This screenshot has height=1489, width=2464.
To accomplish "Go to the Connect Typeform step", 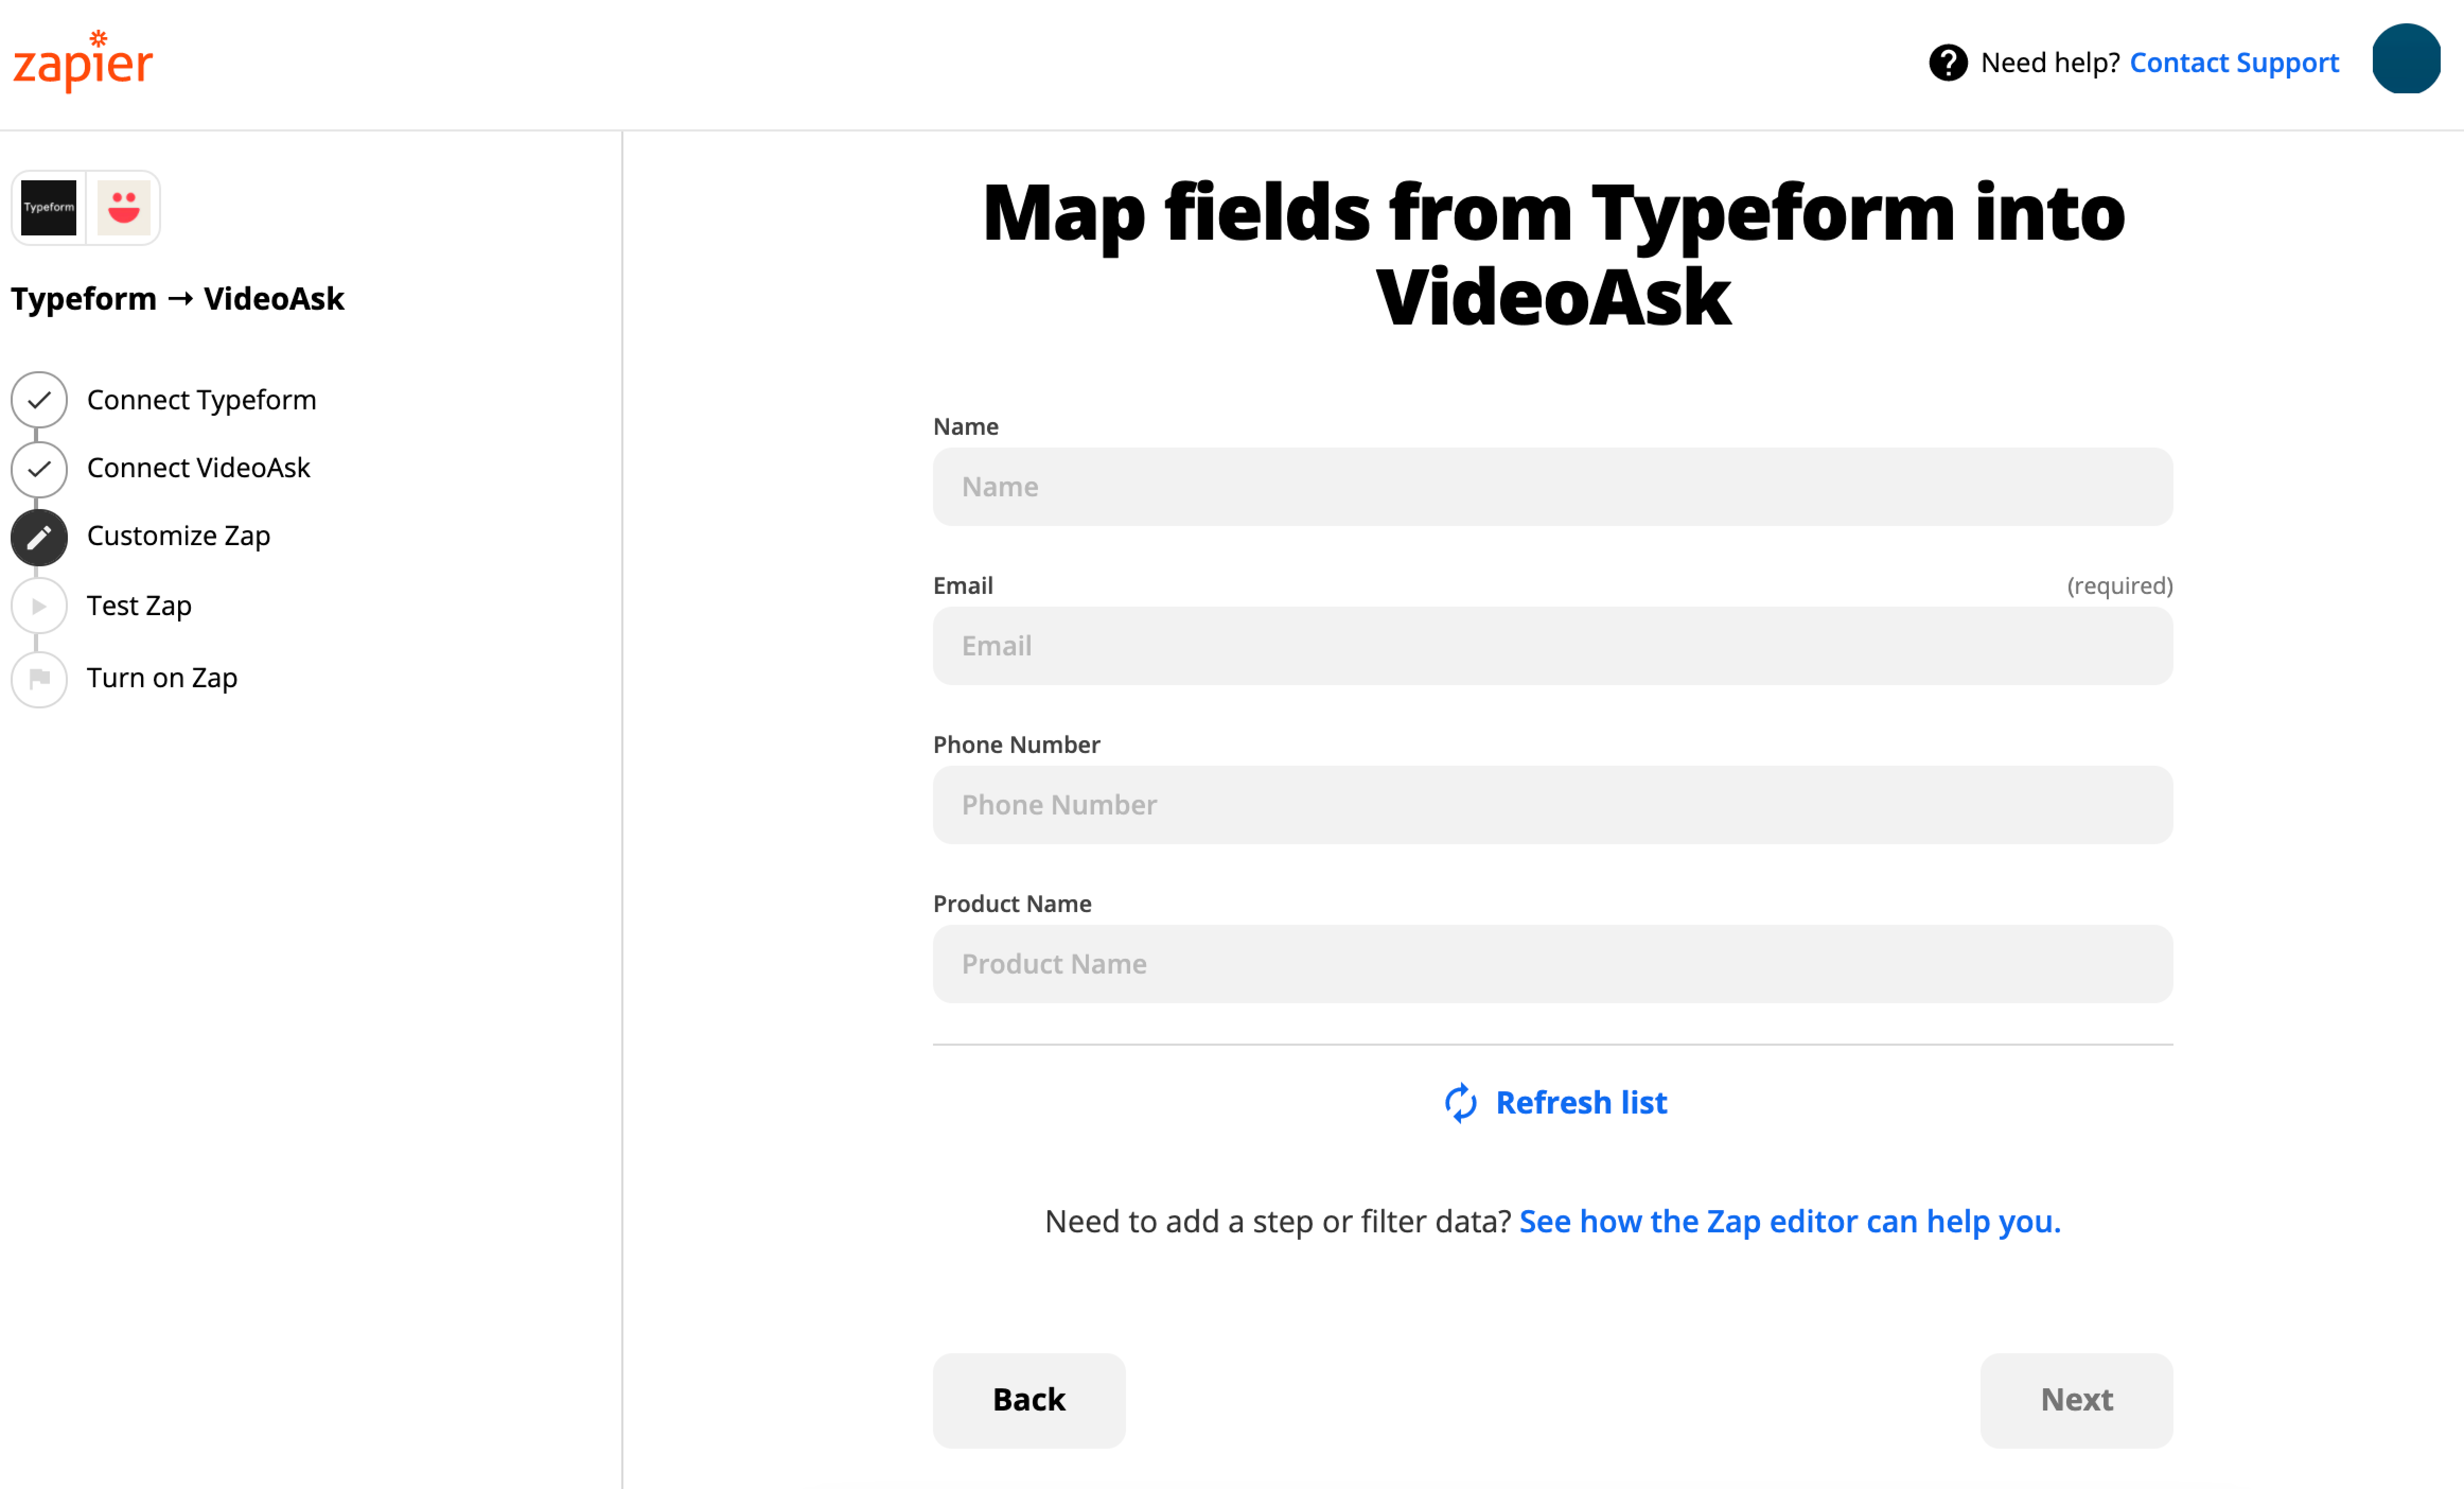I will coord(201,400).
